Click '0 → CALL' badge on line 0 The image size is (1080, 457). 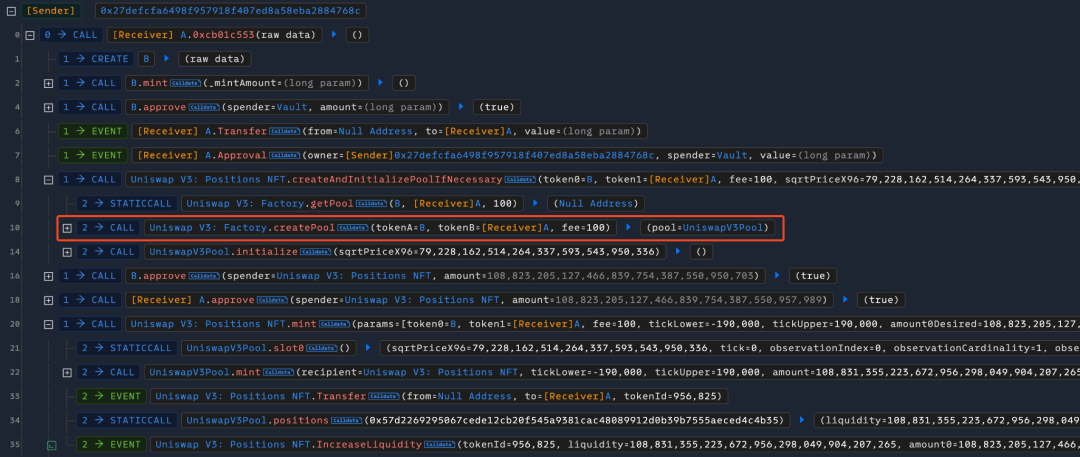coord(72,34)
